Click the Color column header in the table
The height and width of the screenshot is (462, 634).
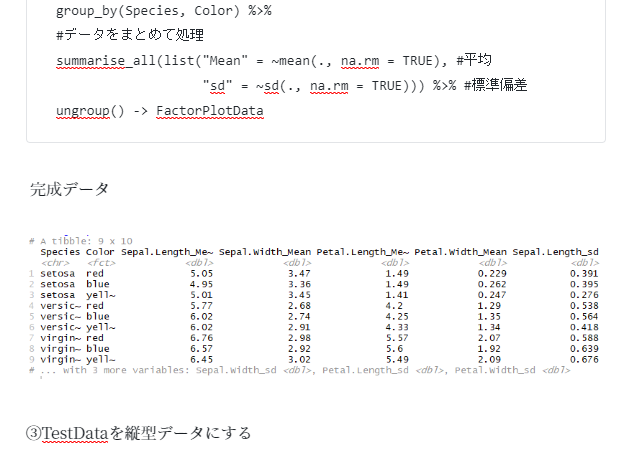coord(100,252)
